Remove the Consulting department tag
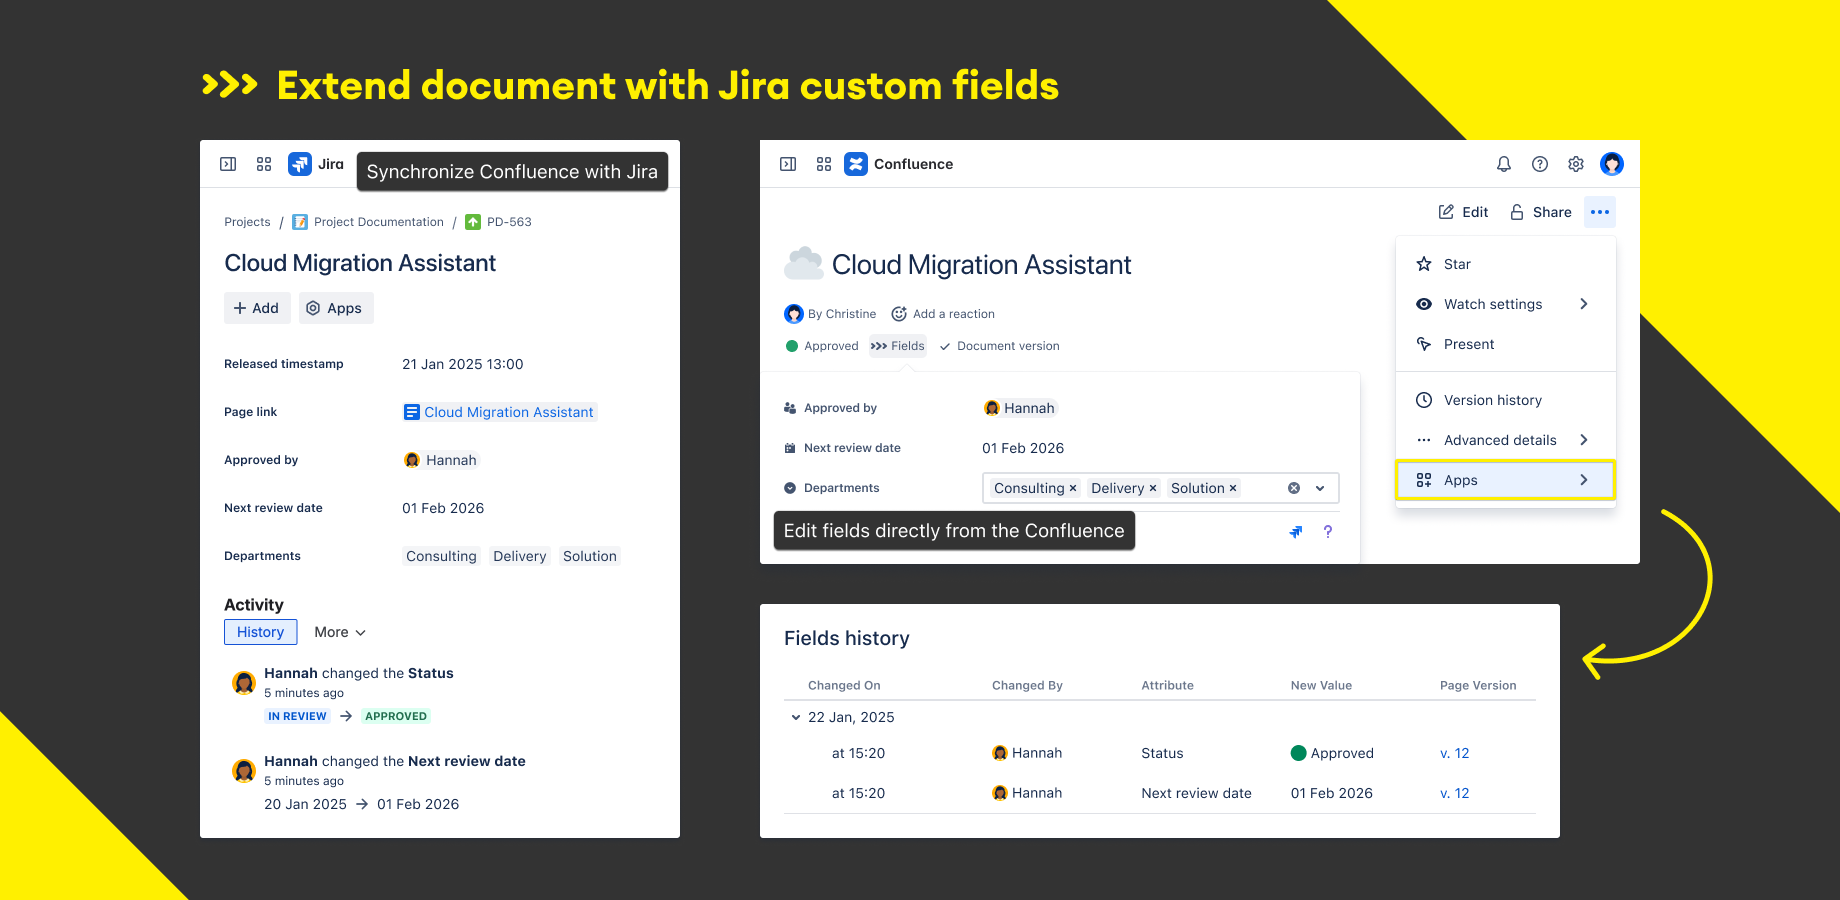Viewport: 1840px width, 900px height. 1073,488
